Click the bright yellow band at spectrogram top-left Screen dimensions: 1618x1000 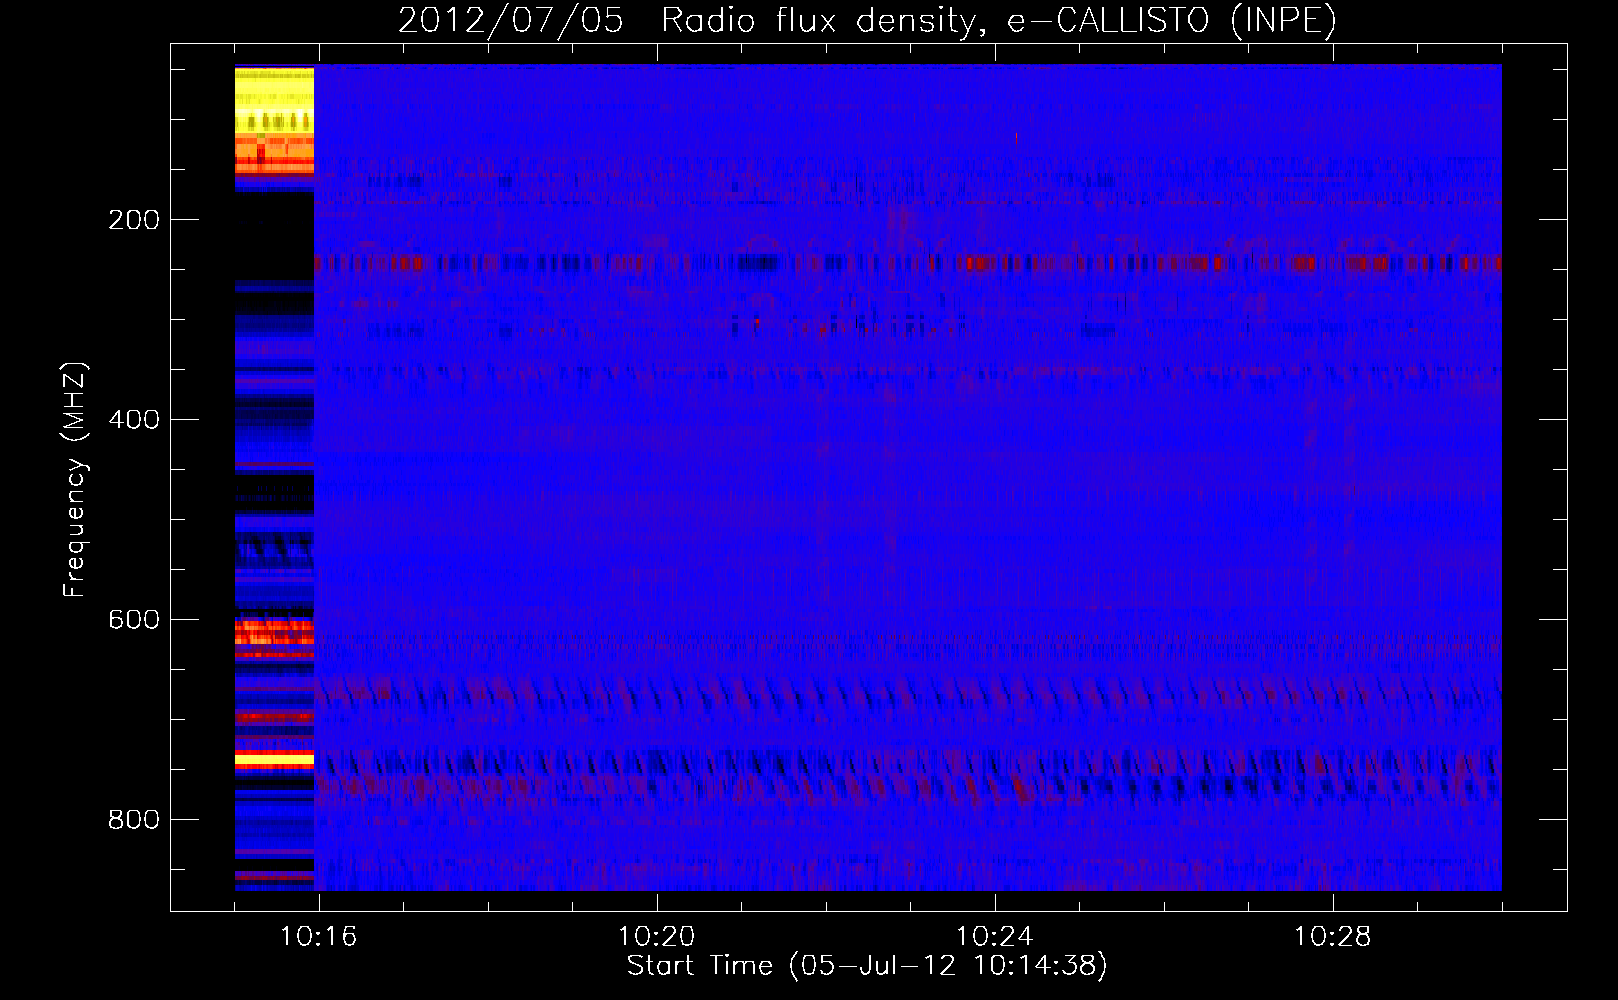coord(274,100)
